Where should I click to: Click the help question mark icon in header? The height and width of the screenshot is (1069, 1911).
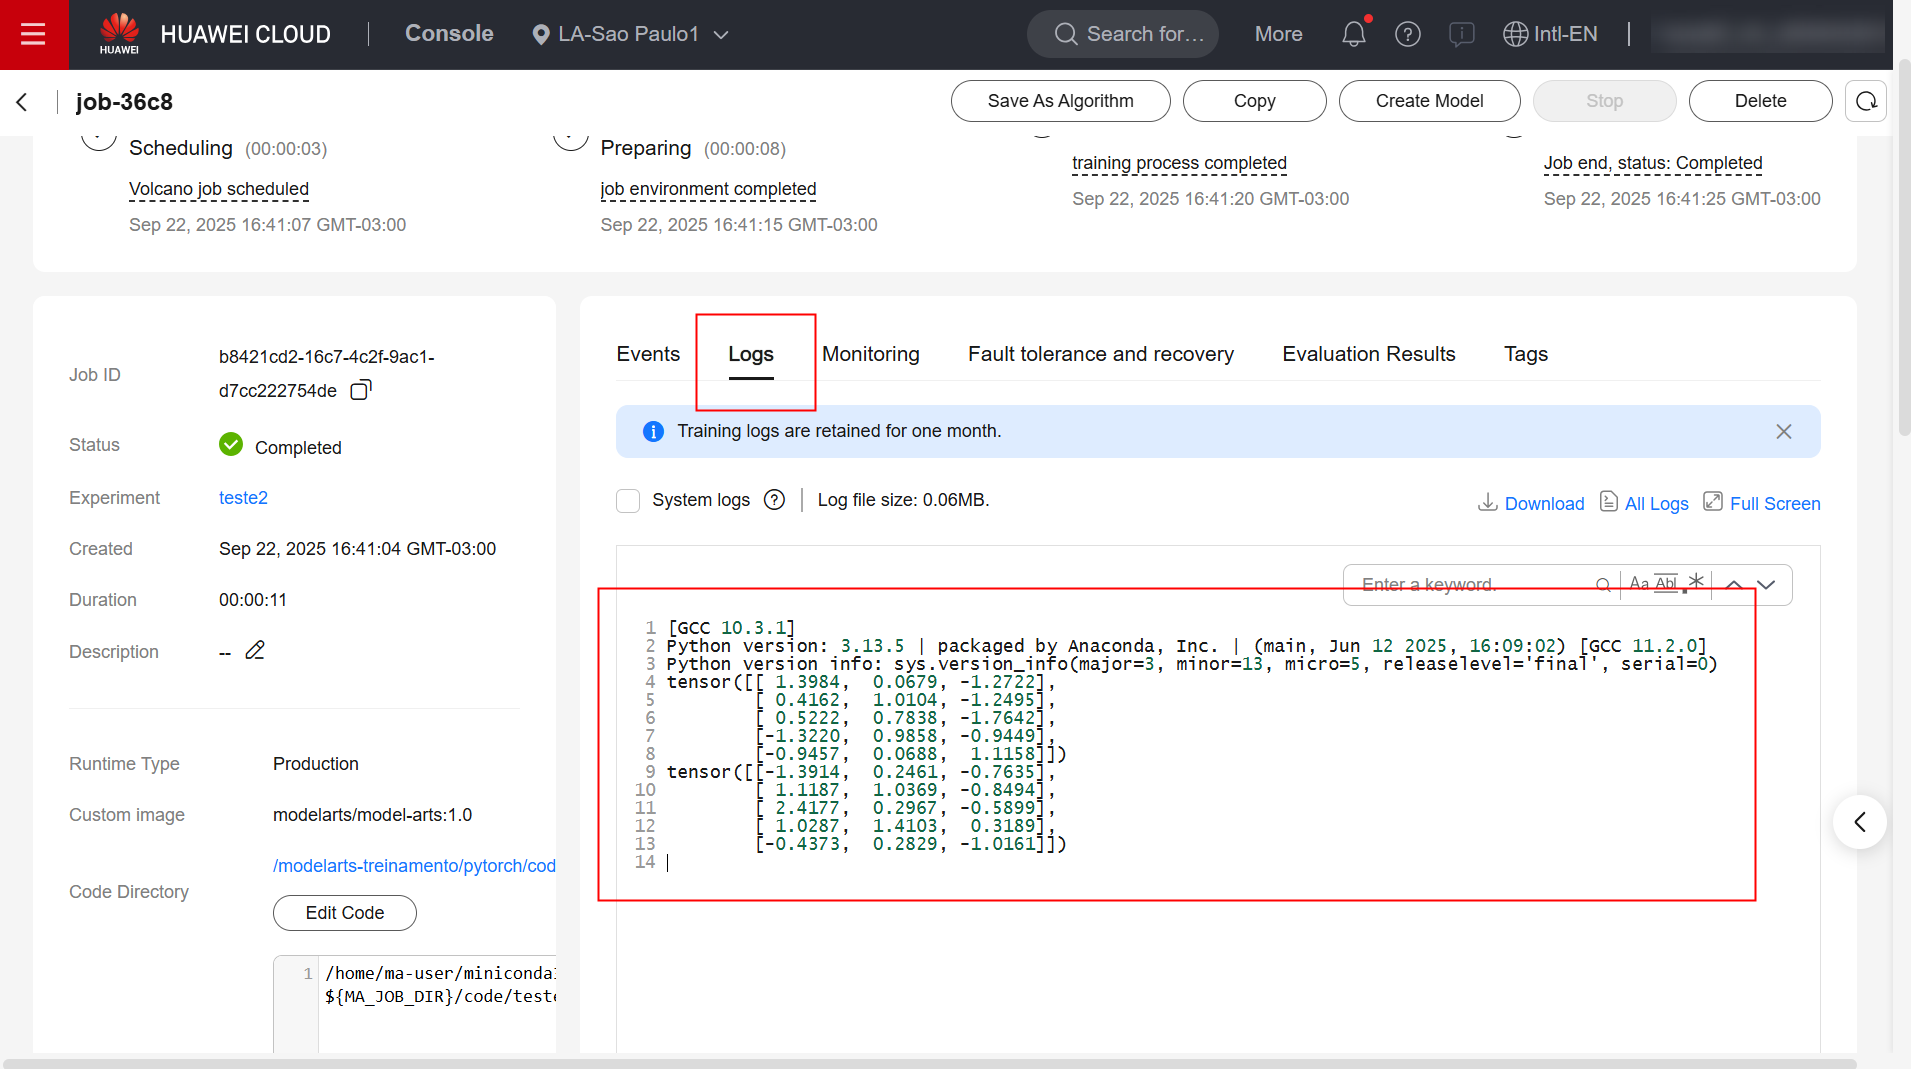click(x=1407, y=34)
